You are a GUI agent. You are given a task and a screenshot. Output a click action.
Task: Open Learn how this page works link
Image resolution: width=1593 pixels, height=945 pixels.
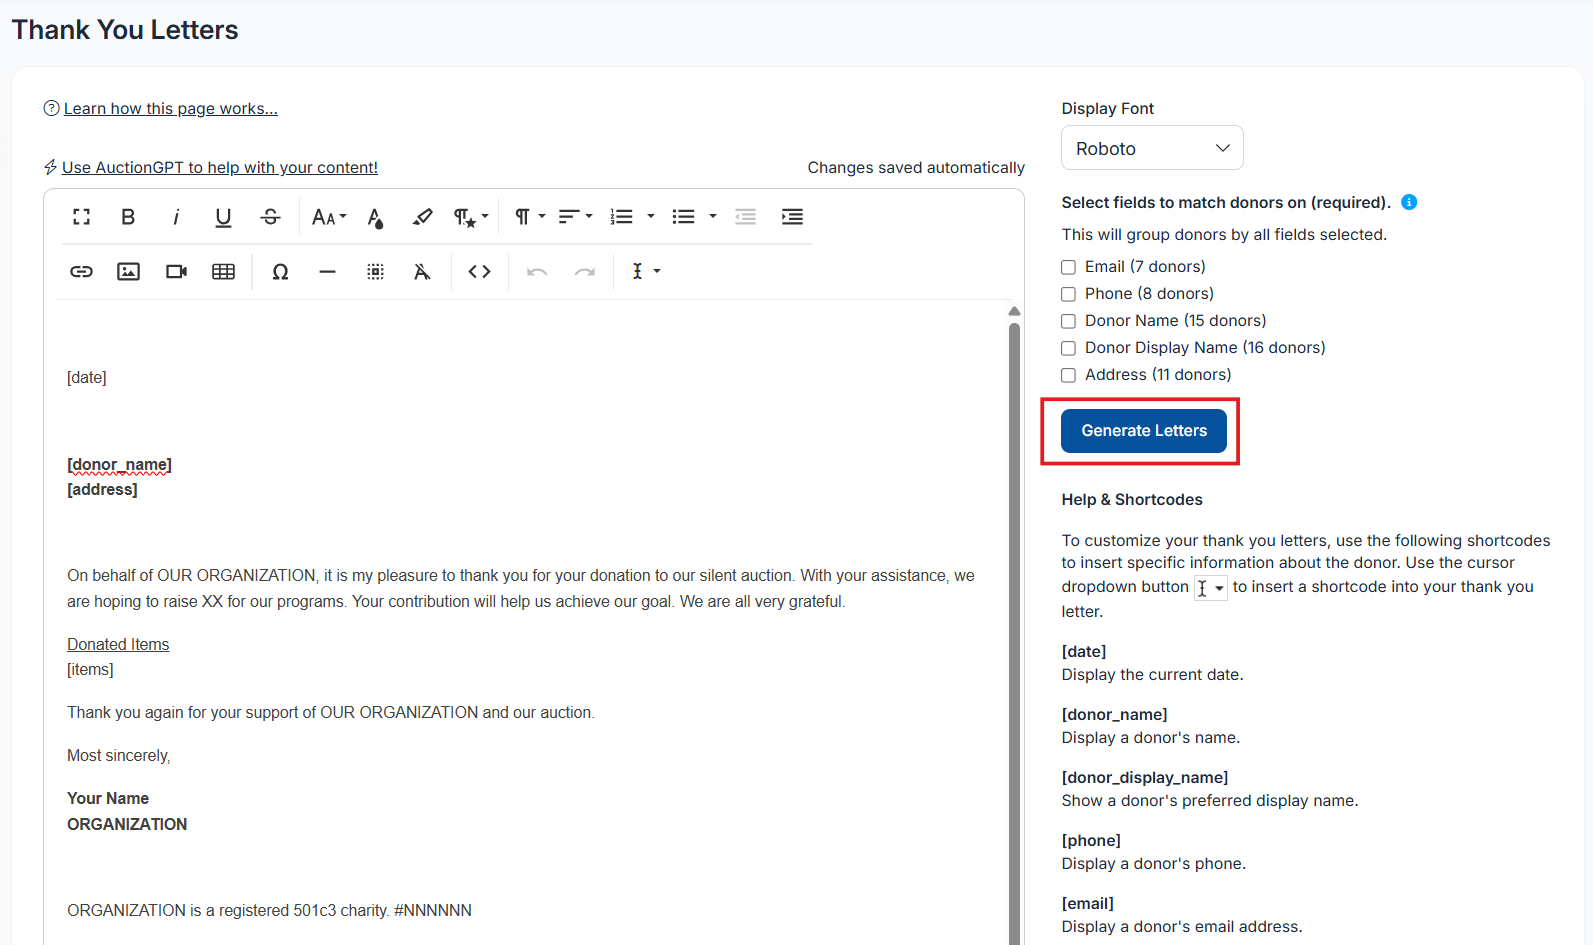(170, 108)
